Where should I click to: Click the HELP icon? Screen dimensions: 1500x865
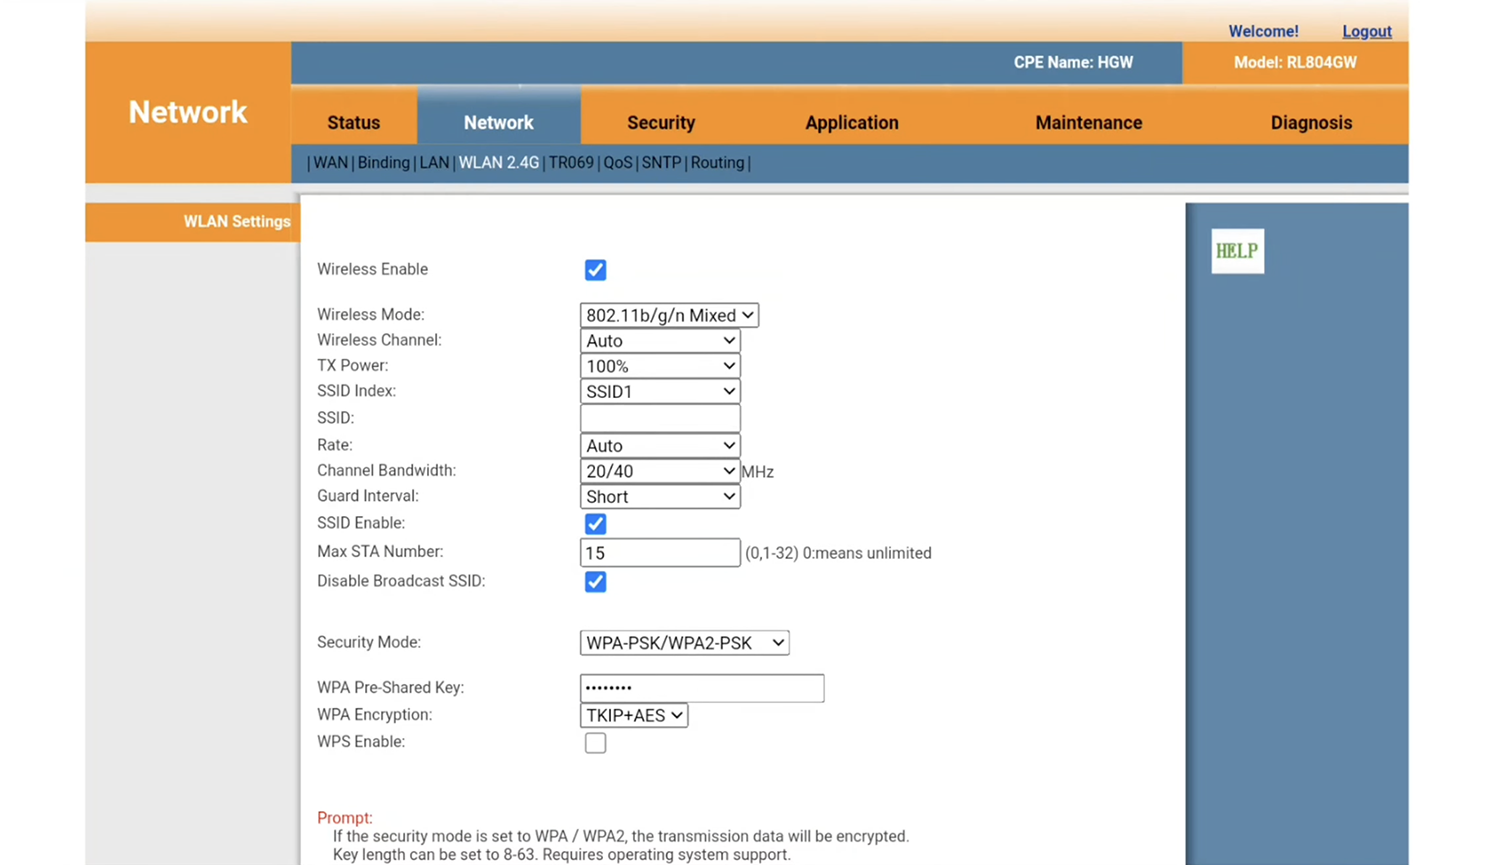click(x=1237, y=251)
